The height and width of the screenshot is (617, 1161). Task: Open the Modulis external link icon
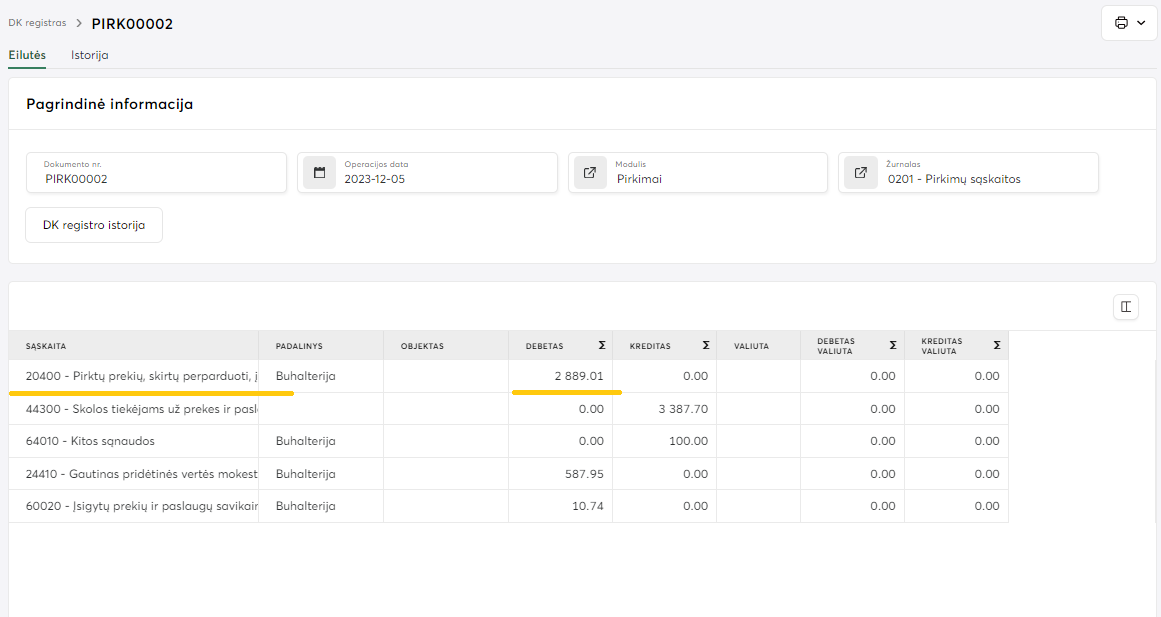(x=590, y=172)
